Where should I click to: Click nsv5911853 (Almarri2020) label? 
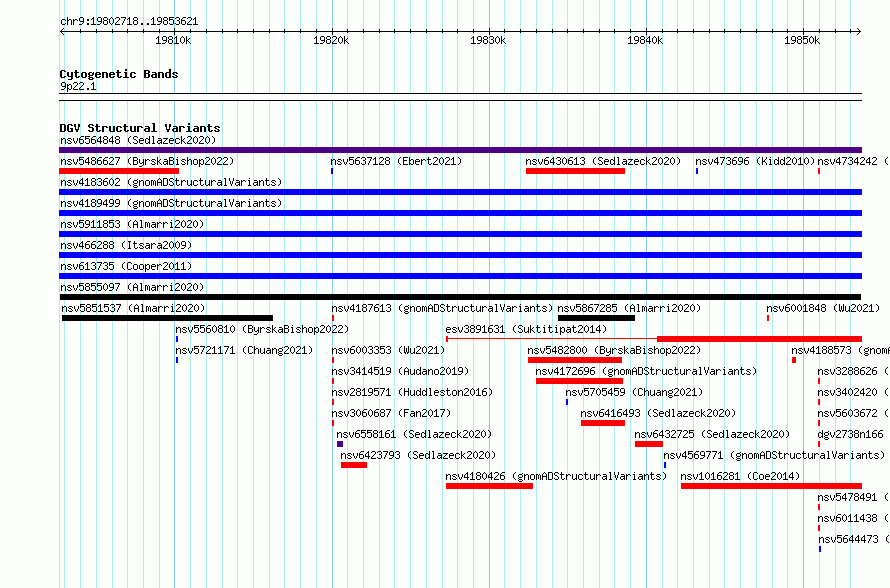point(132,224)
